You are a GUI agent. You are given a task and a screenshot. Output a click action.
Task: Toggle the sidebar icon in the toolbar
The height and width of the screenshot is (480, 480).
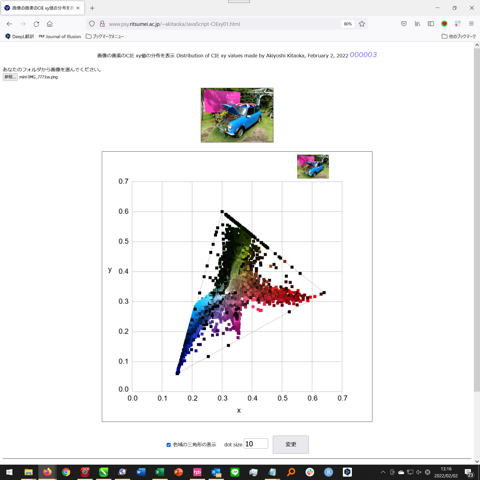click(431, 24)
